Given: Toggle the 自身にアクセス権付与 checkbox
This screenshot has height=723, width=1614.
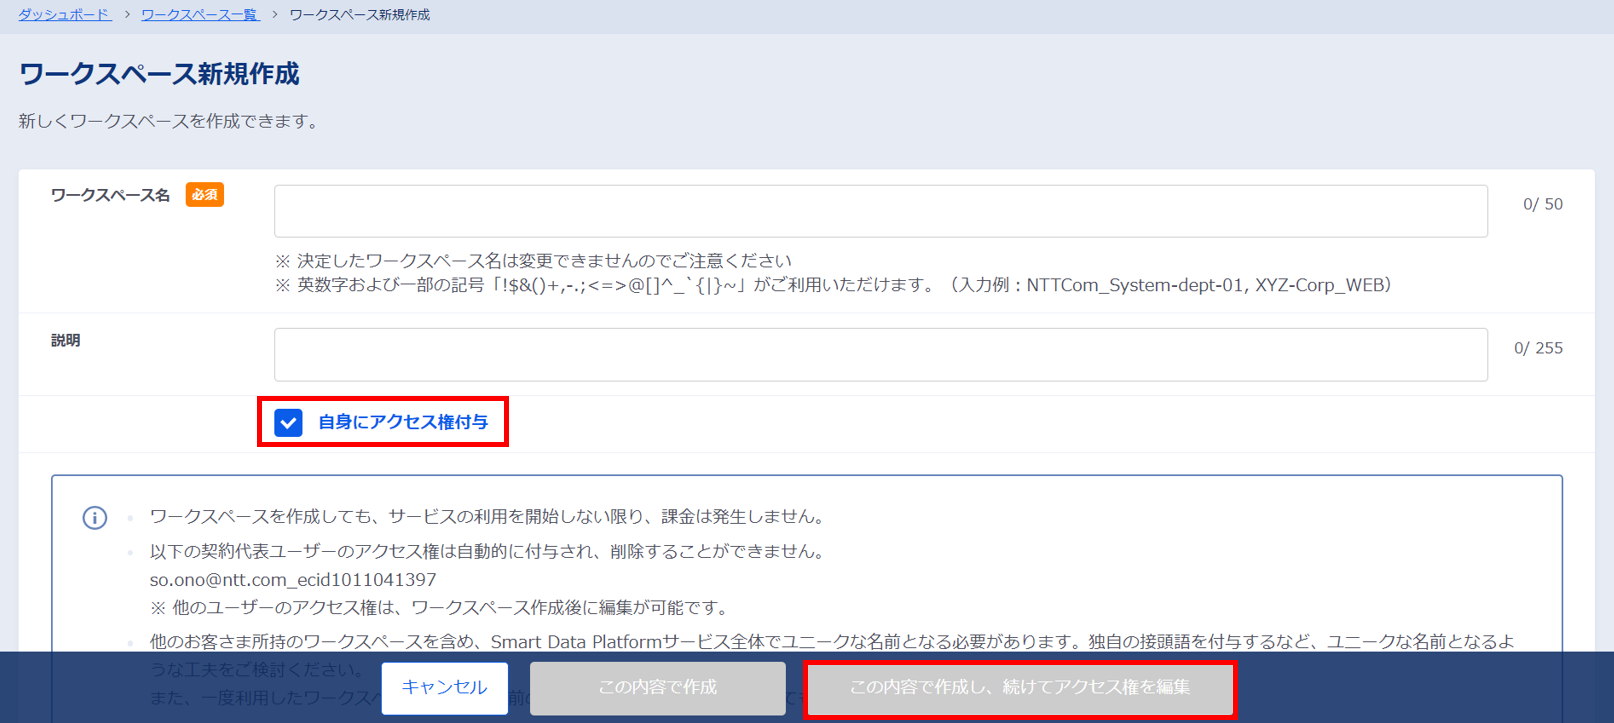Looking at the screenshot, I should pyautogui.click(x=288, y=422).
